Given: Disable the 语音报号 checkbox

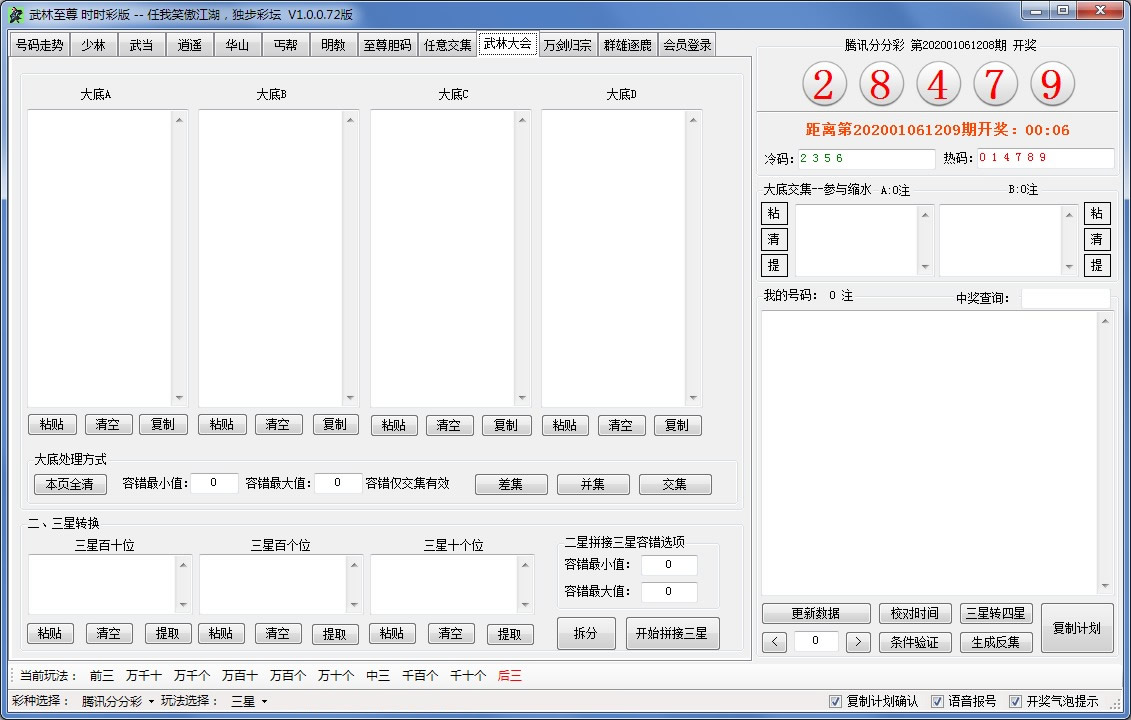Looking at the screenshot, I should [938, 701].
